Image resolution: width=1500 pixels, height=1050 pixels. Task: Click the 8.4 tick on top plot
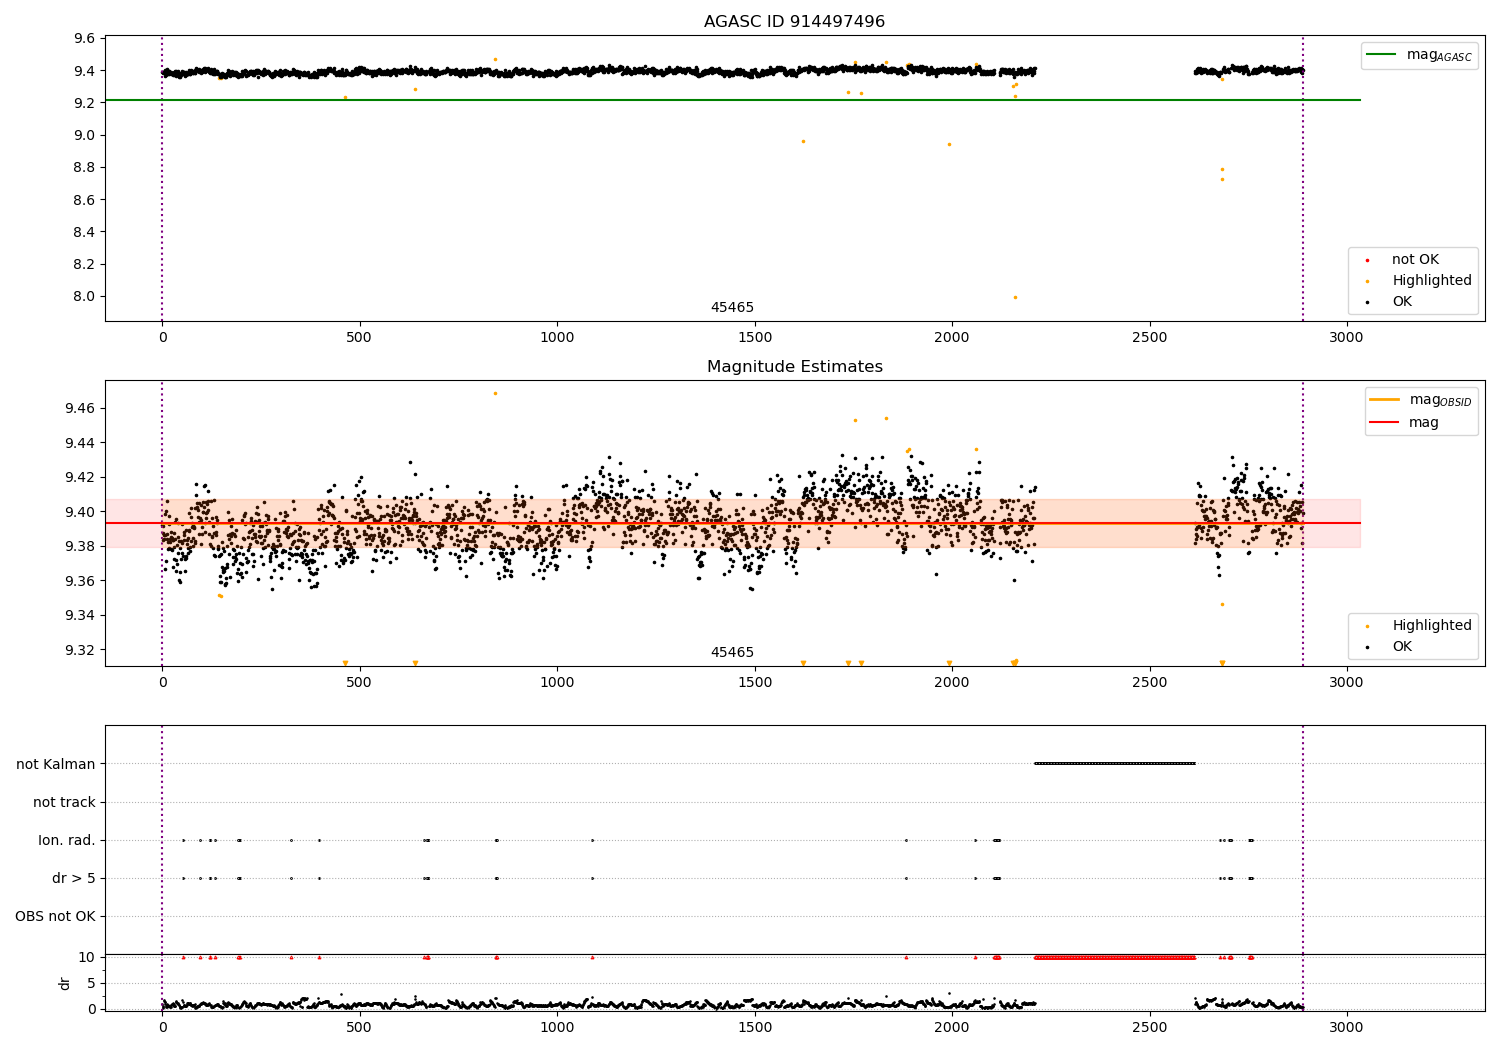85,232
